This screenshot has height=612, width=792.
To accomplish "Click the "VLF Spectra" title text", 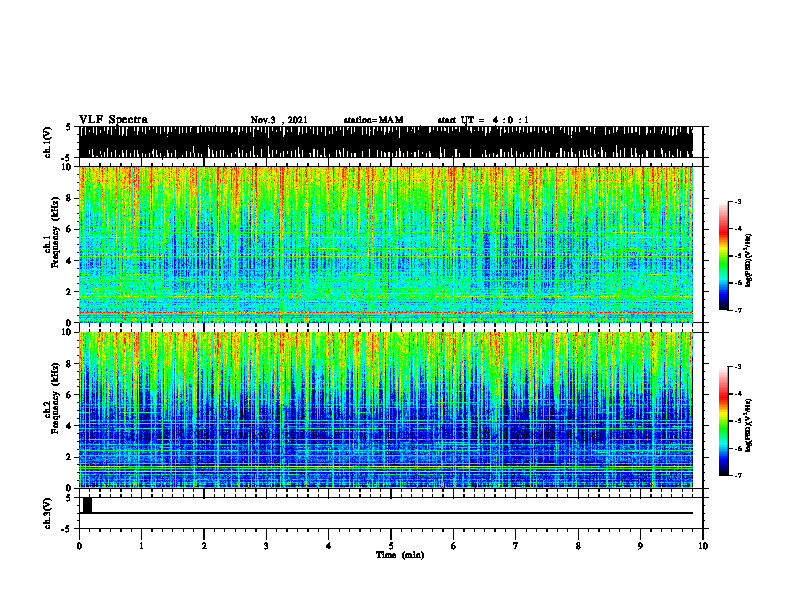I will [x=113, y=120].
